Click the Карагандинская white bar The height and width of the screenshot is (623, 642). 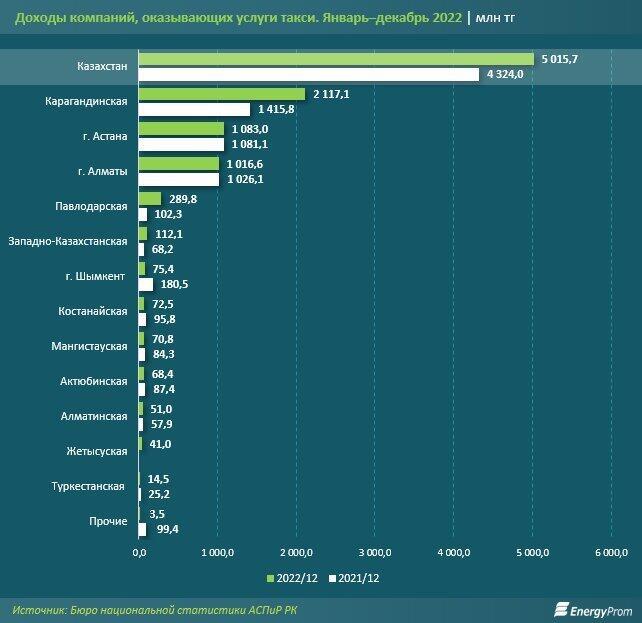(194, 109)
